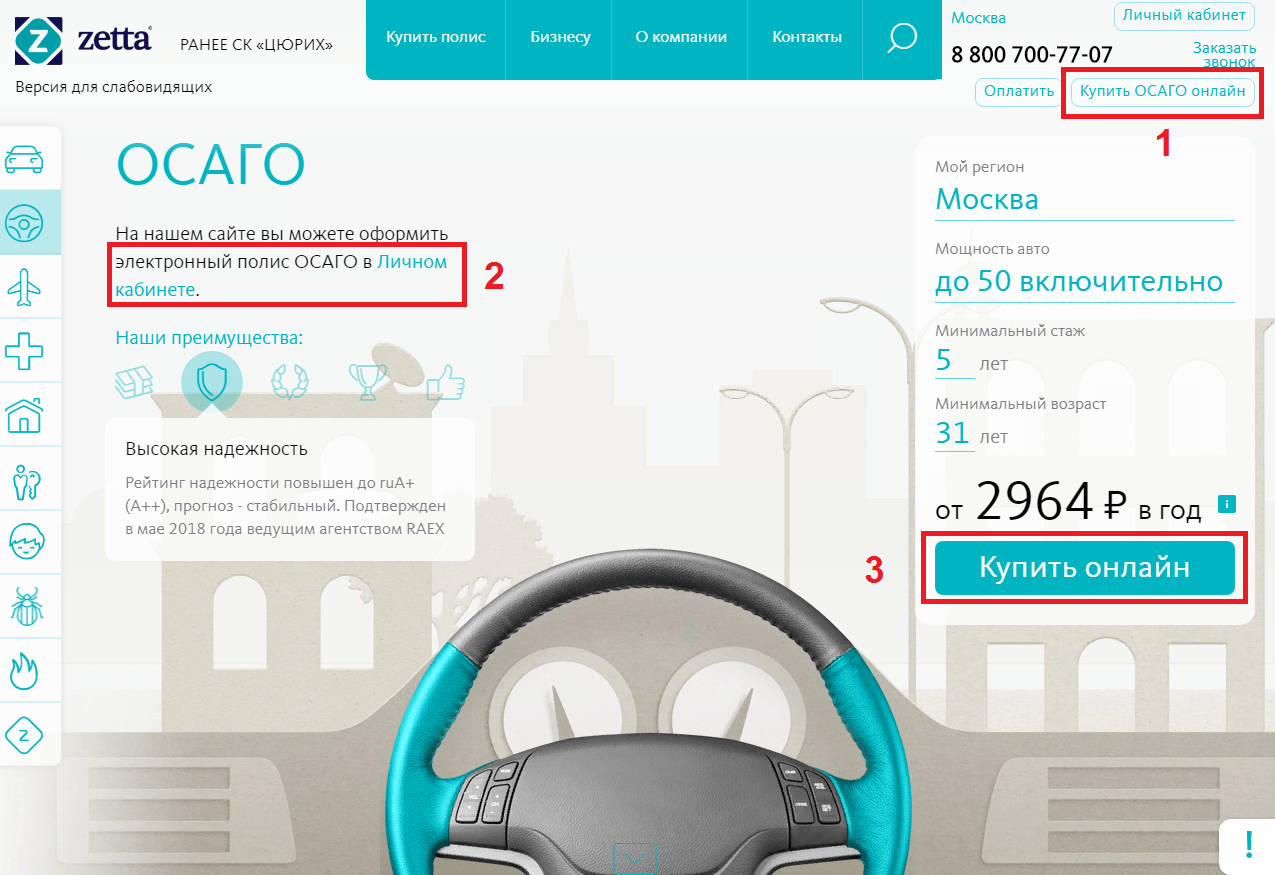Click the flame fire insurance icon
The image size is (1275, 875).
[x=25, y=670]
